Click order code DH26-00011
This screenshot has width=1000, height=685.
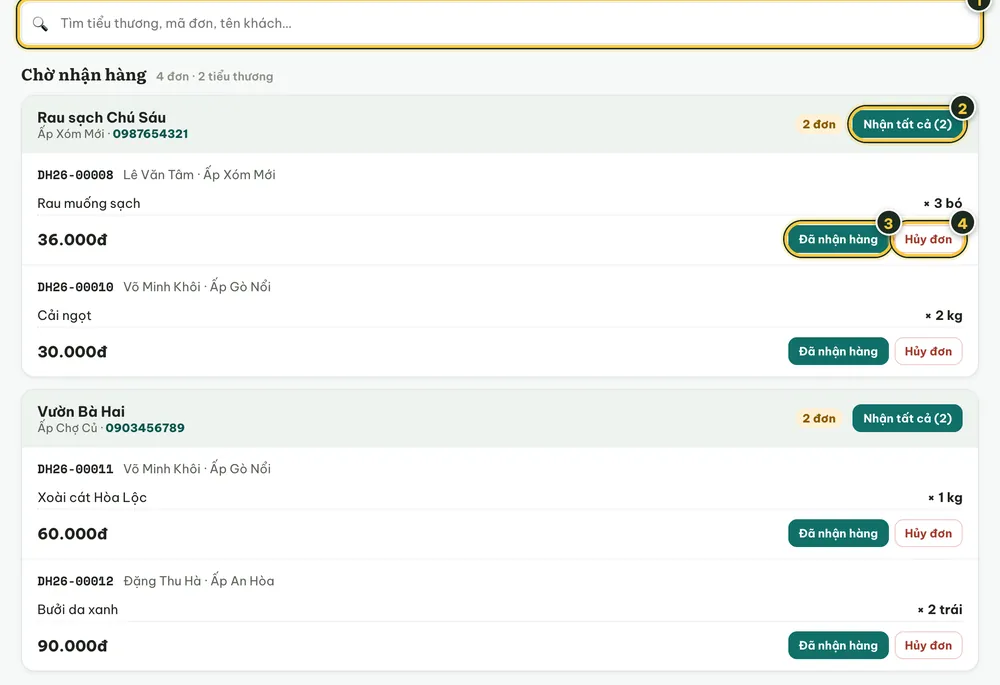75,469
